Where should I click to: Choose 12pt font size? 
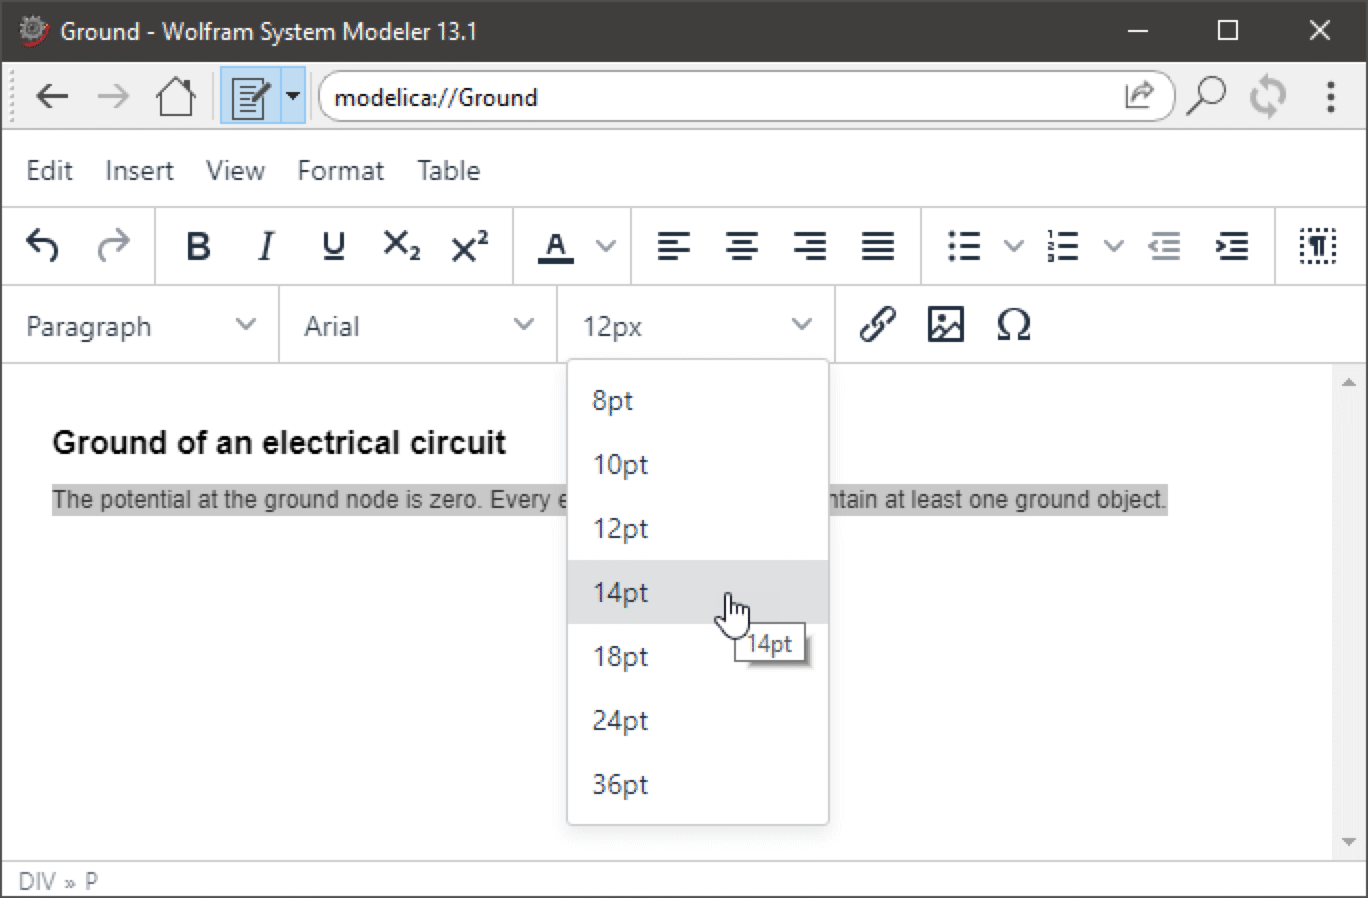tap(698, 528)
